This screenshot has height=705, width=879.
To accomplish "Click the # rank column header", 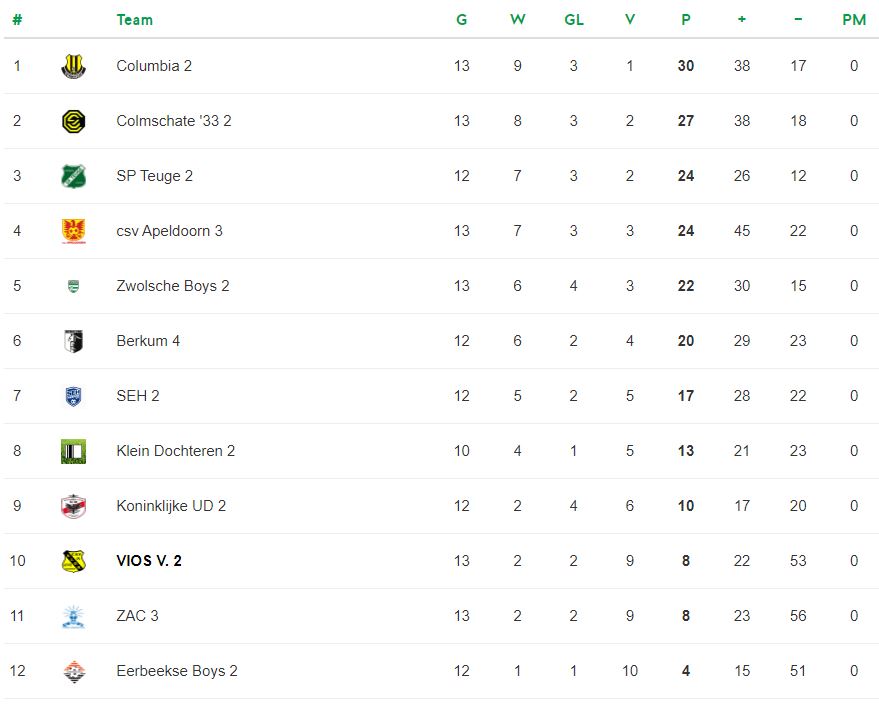I will click(x=17, y=20).
